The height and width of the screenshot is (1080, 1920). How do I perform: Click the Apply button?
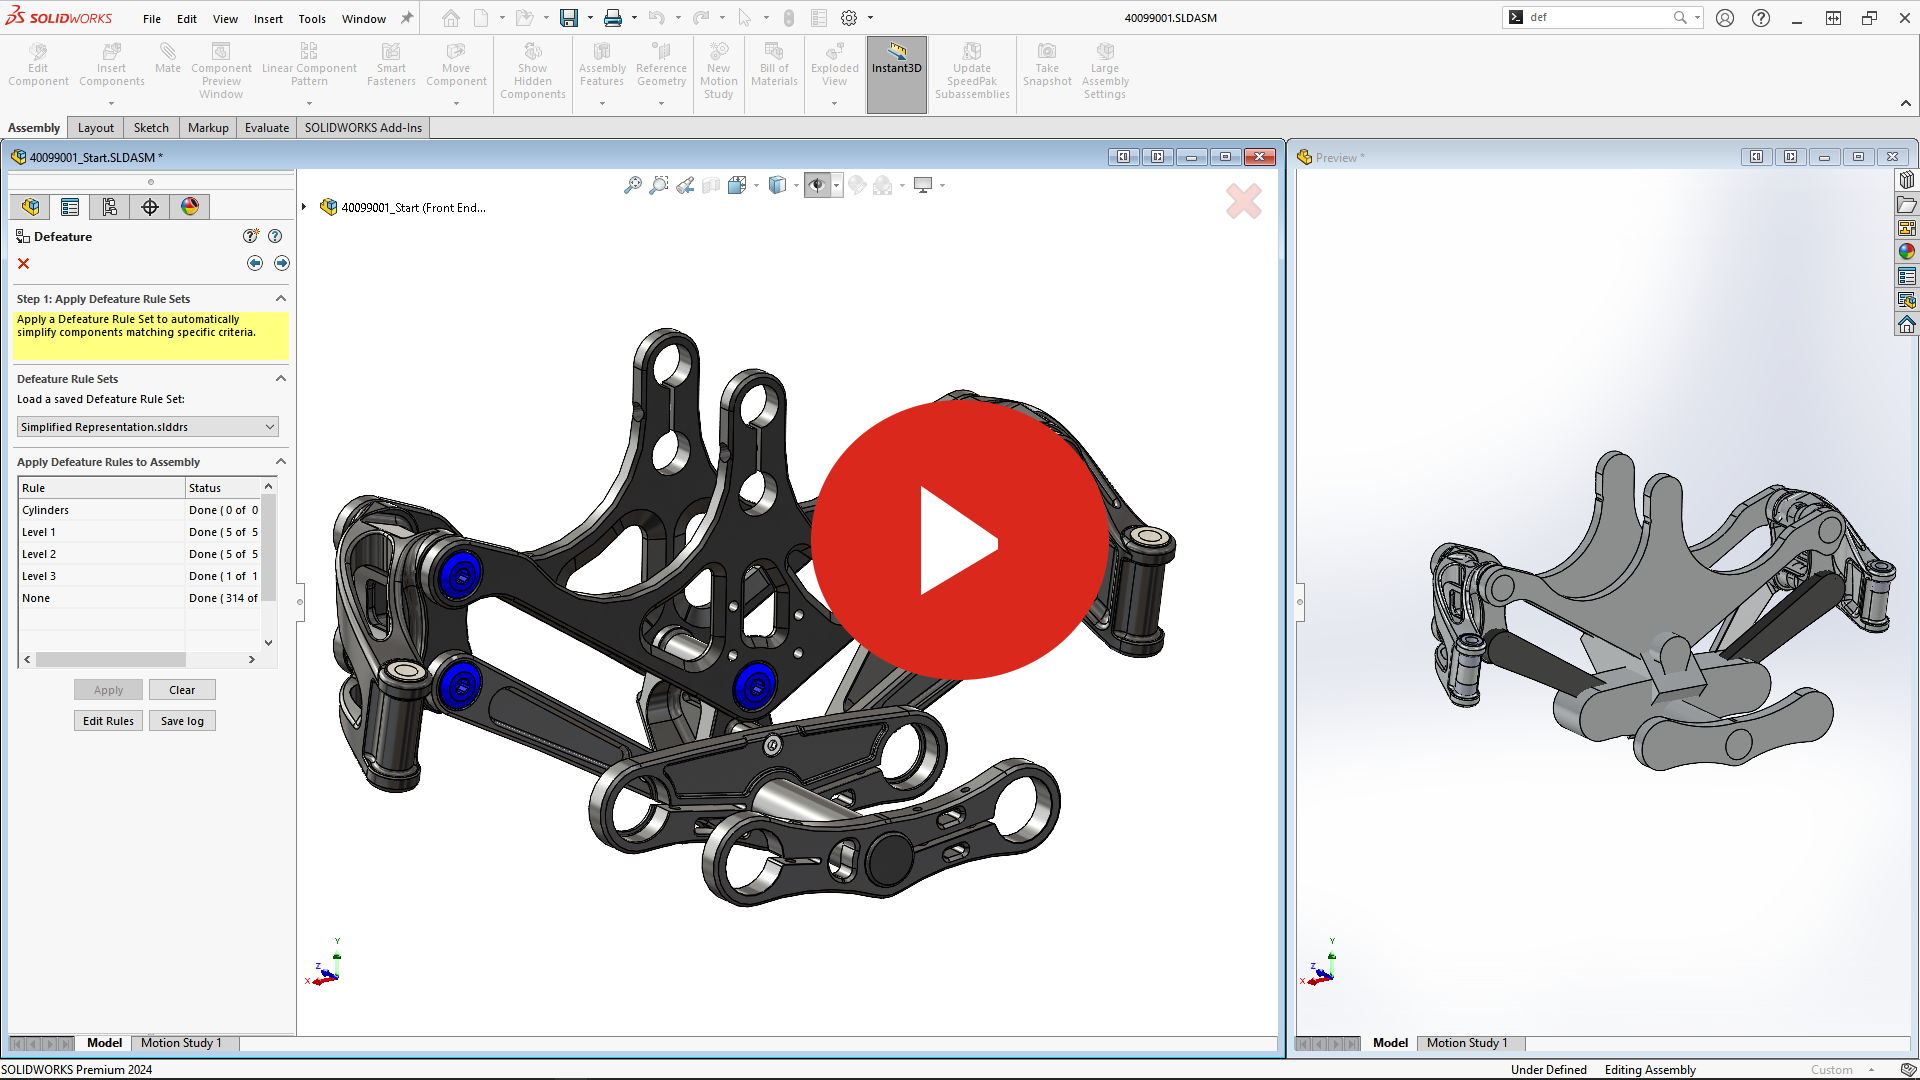(x=108, y=690)
